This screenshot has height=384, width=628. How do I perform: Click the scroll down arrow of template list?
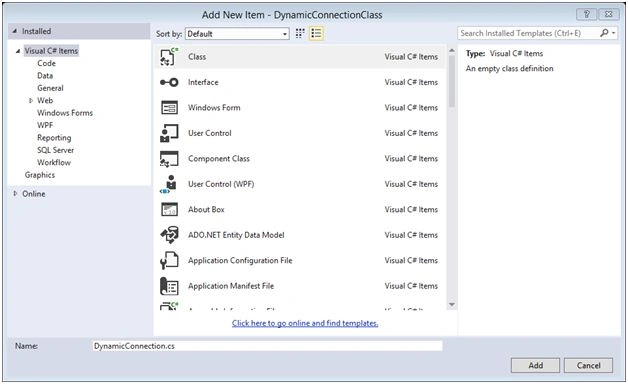pos(452,305)
